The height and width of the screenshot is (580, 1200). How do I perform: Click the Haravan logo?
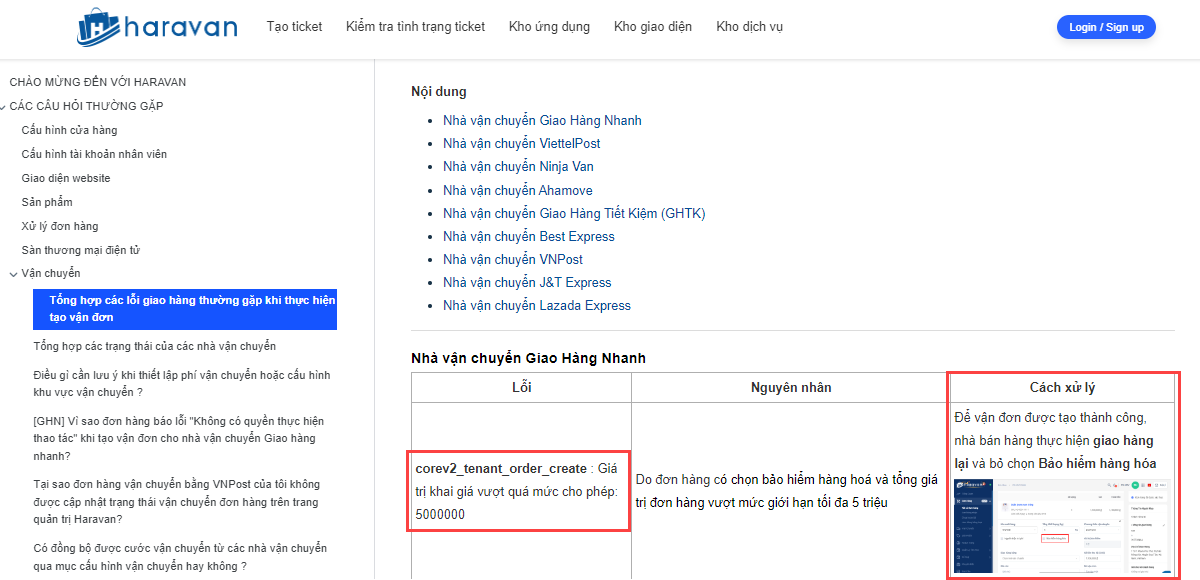click(x=157, y=27)
